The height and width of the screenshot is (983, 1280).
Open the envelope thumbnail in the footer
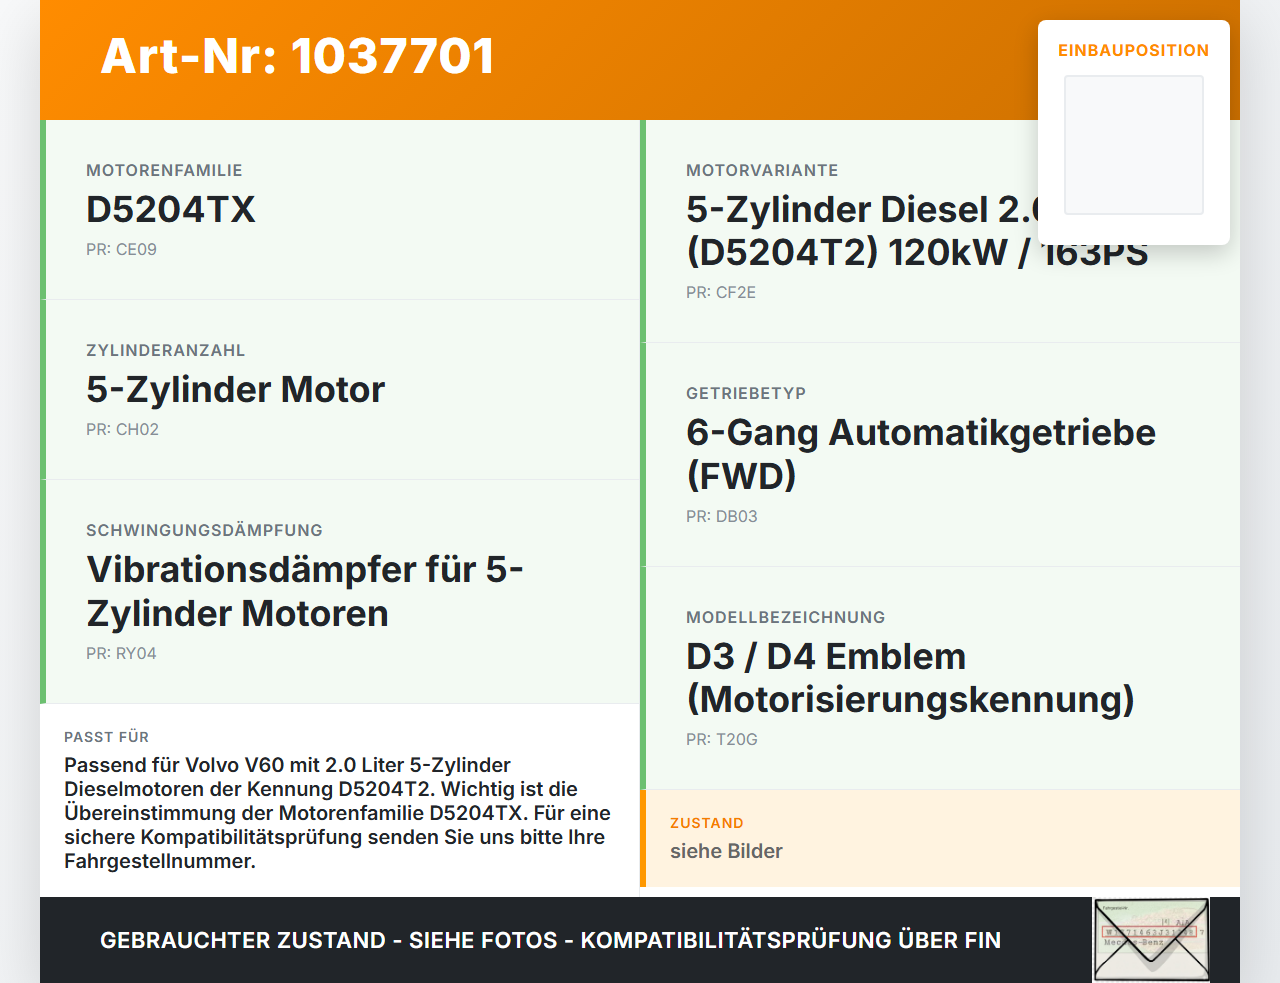coord(1151,940)
